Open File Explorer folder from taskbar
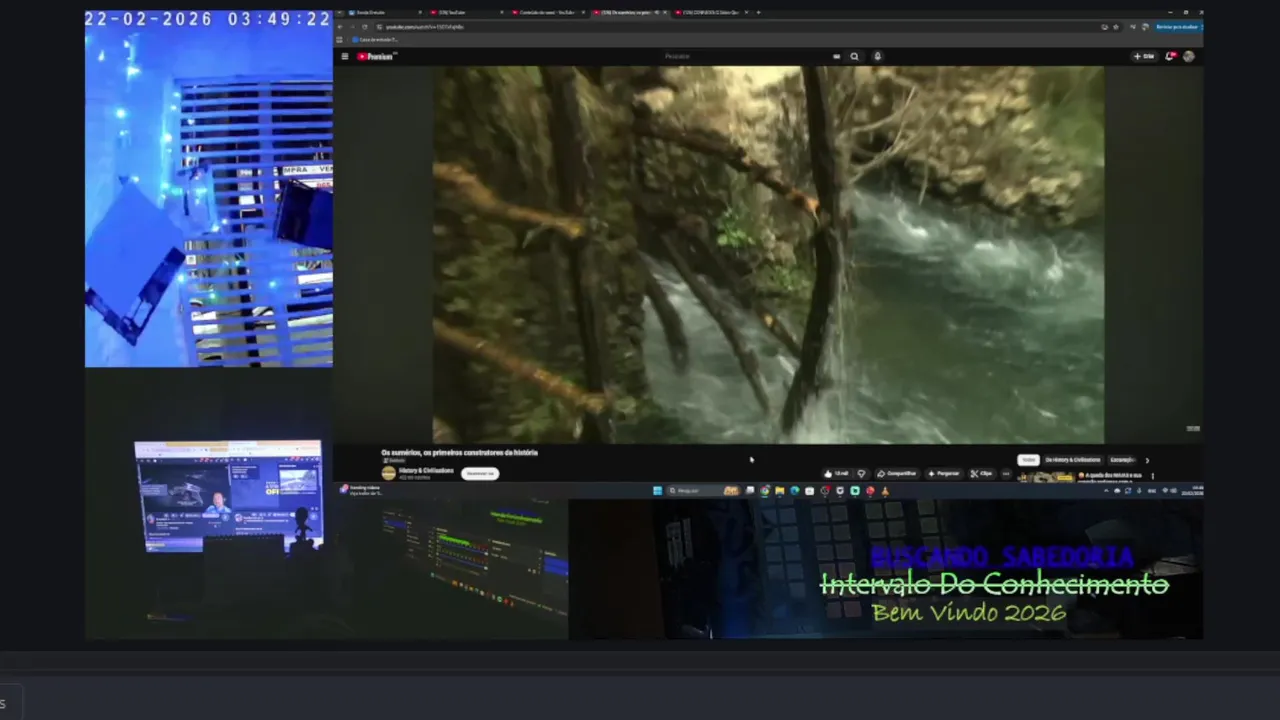This screenshot has height=720, width=1280. (779, 491)
